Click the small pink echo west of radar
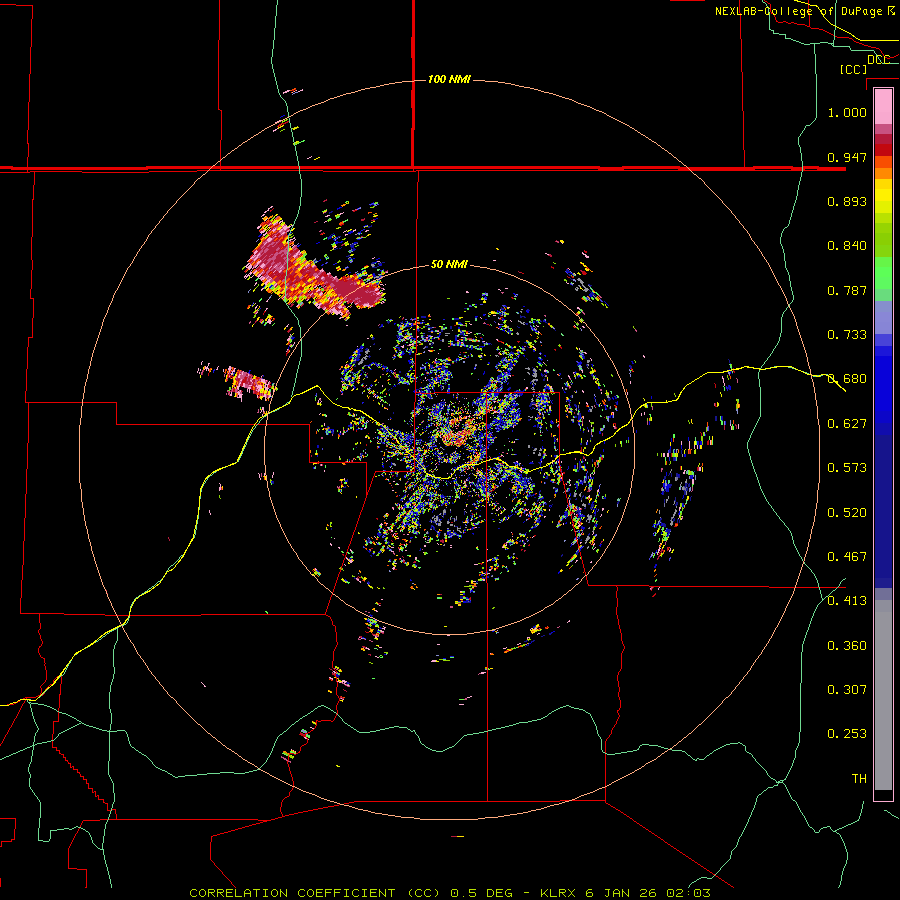Screen dimensions: 900x900 coord(251,382)
